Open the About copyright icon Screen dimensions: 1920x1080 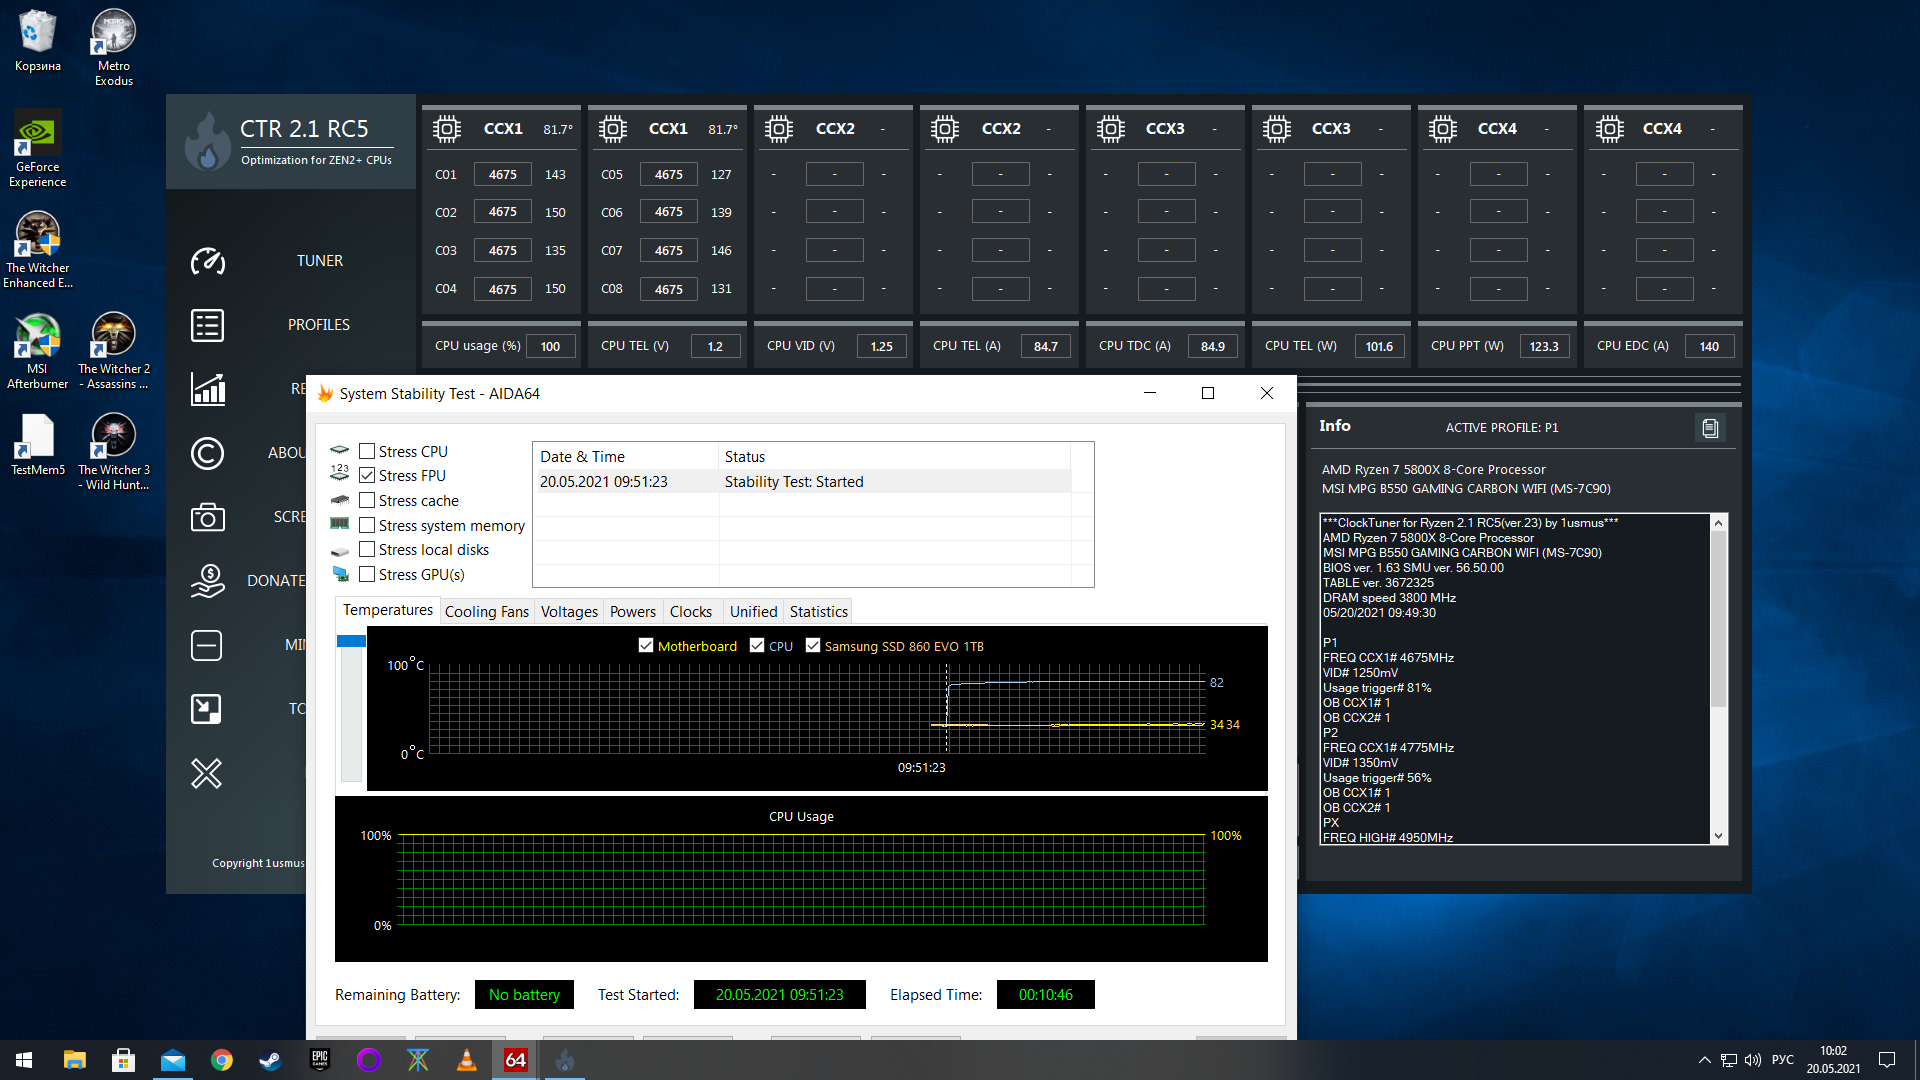click(x=208, y=453)
